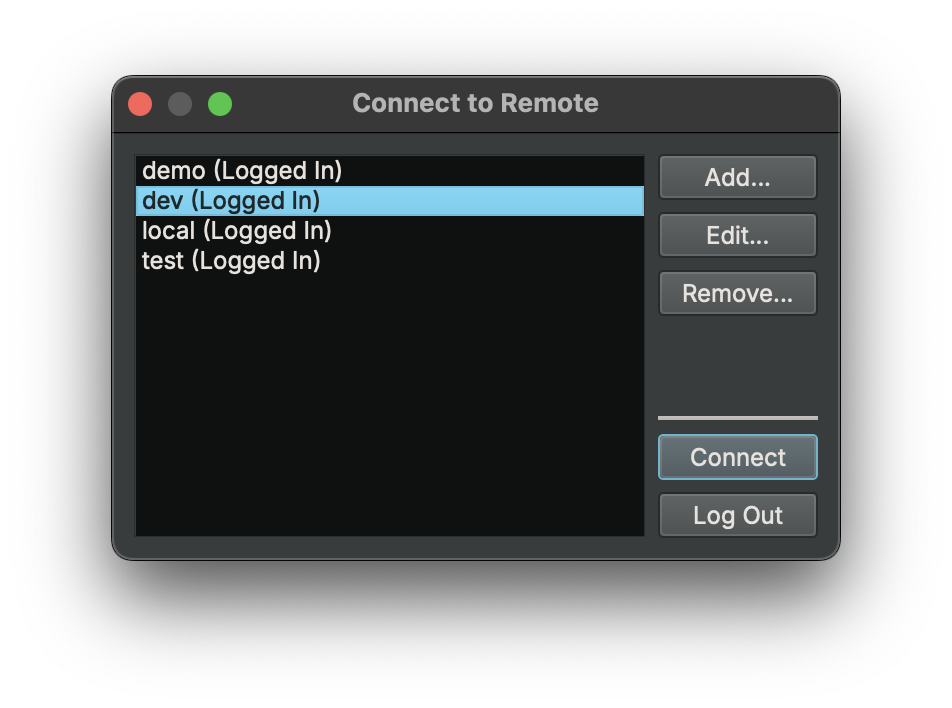Click the separator line above Connect

coord(737,417)
